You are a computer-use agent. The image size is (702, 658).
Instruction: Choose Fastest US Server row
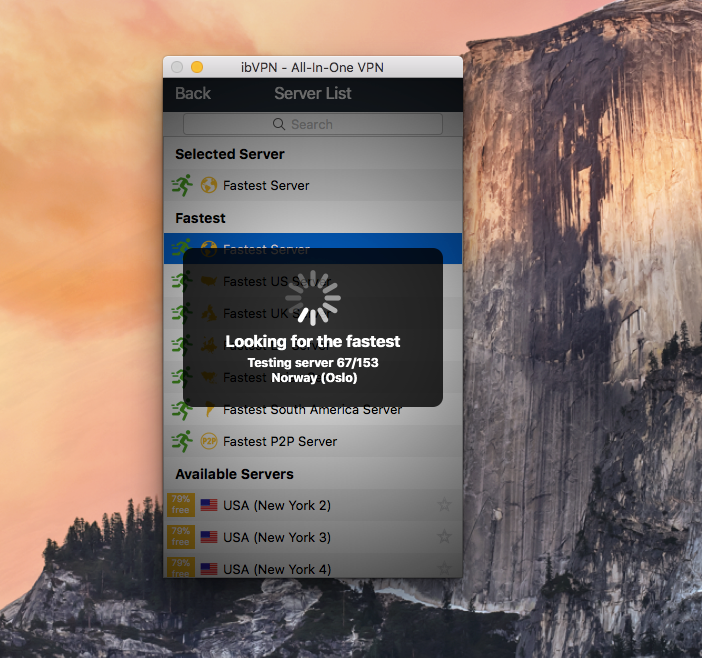pyautogui.click(x=312, y=281)
